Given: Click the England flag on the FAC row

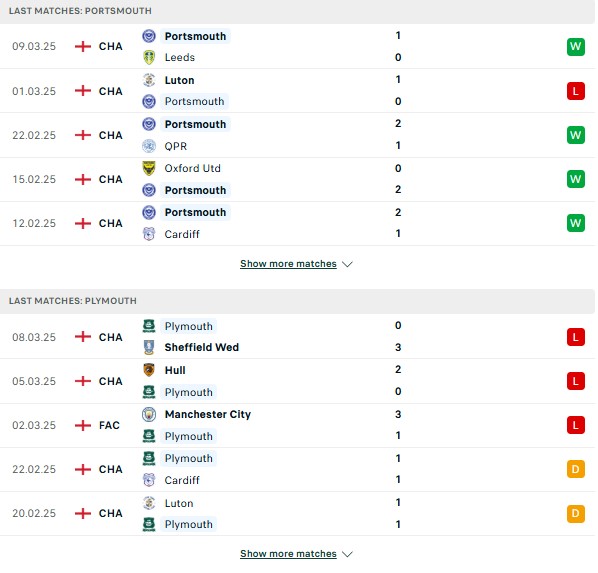Looking at the screenshot, I should click(83, 425).
